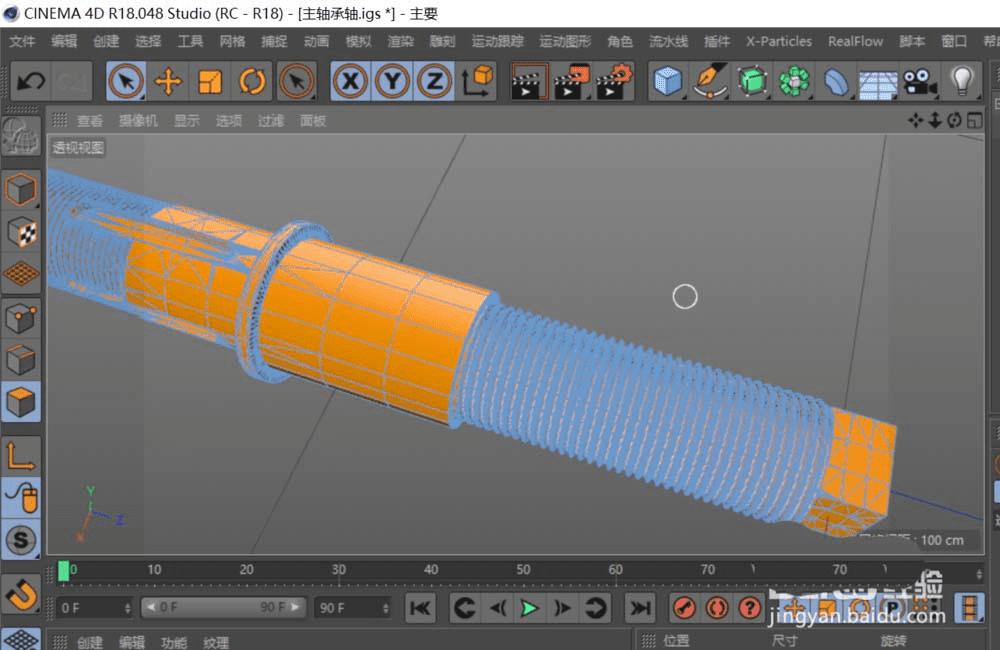Open the spline Pen tool

point(710,81)
